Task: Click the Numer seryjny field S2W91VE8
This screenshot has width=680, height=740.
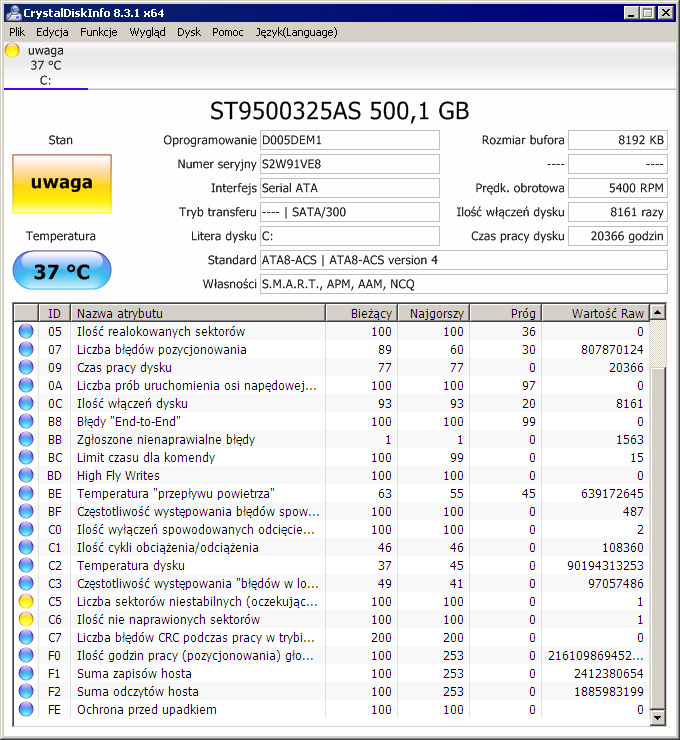Action: [x=350, y=164]
